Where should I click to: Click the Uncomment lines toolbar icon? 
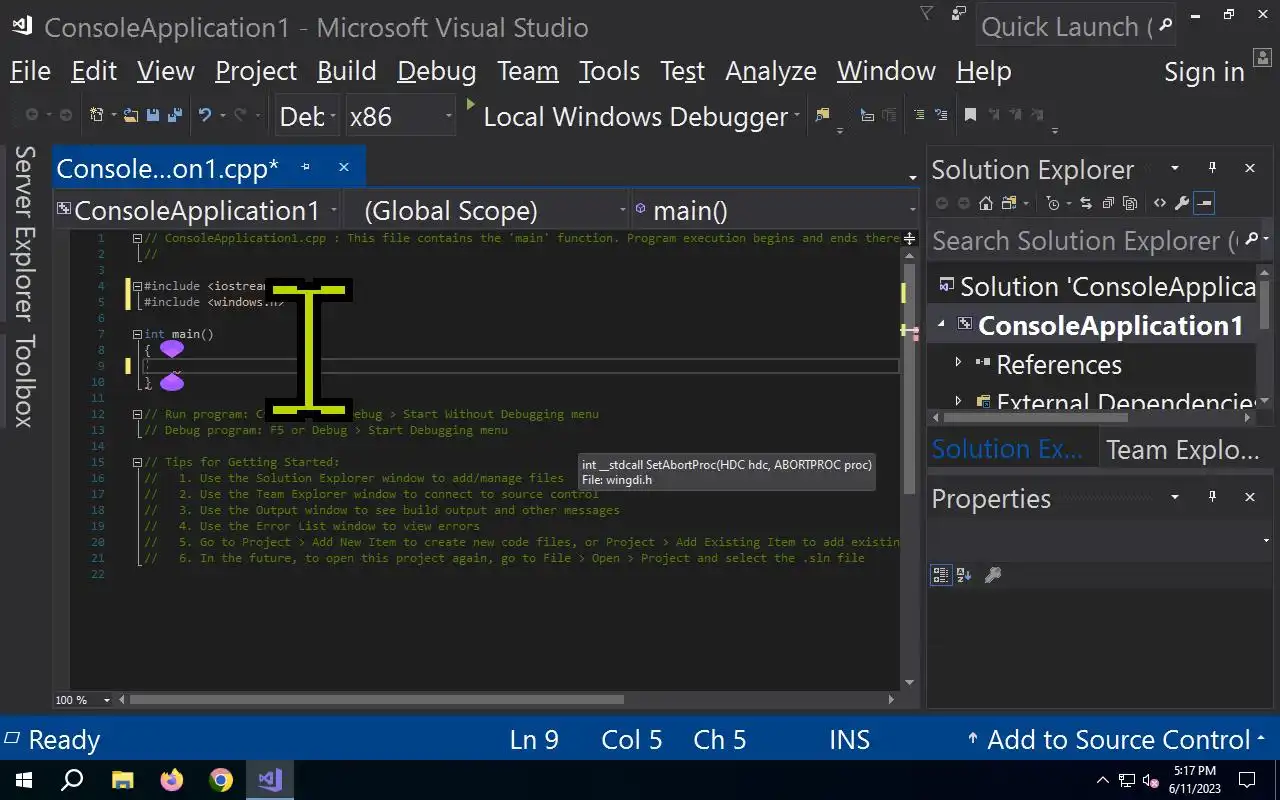click(941, 115)
